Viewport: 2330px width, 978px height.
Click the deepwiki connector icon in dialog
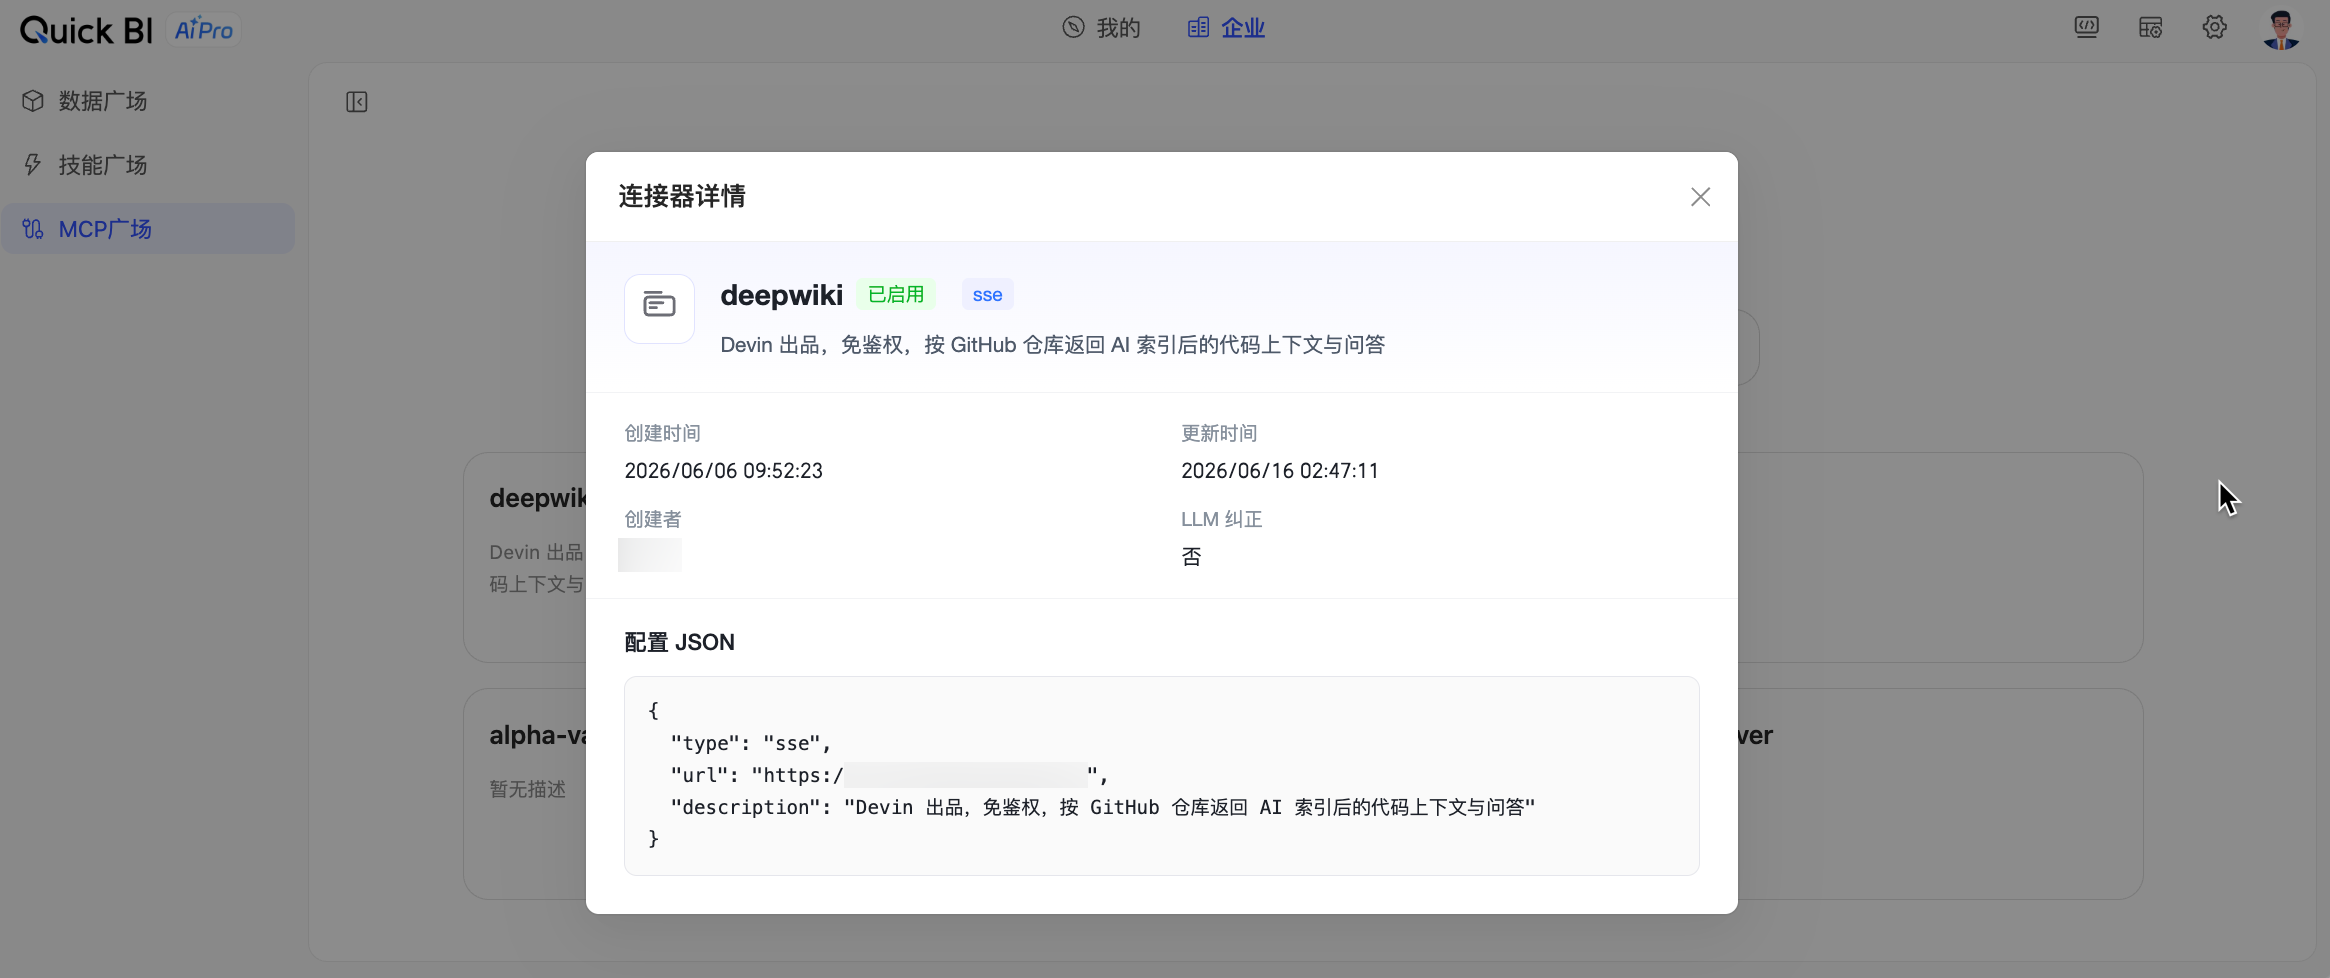[x=659, y=308]
